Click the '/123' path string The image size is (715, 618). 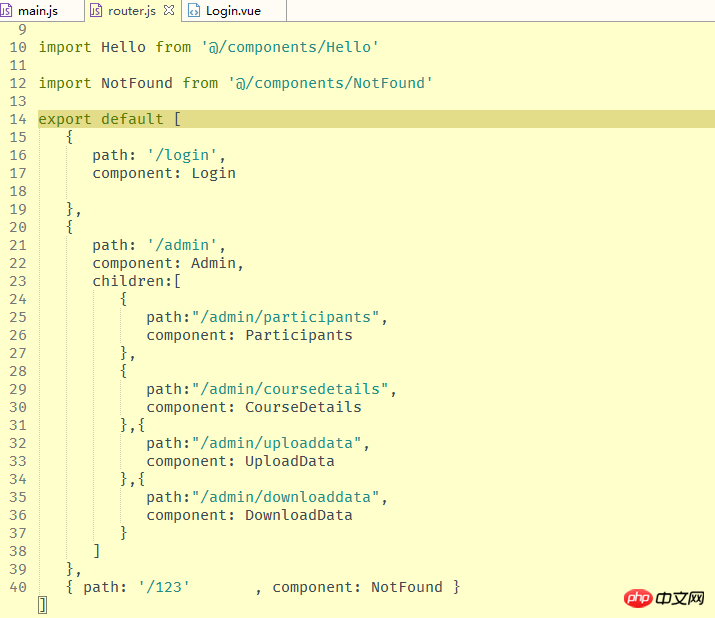[164, 587]
